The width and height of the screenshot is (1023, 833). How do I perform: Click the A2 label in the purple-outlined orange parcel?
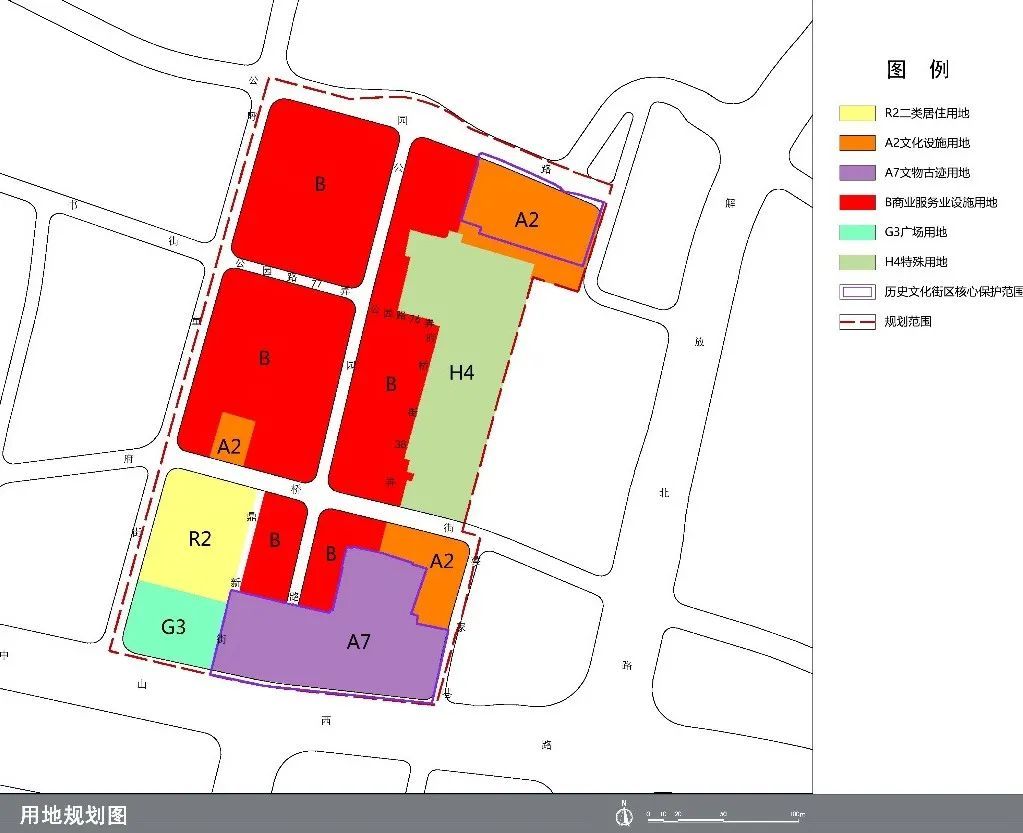(527, 220)
